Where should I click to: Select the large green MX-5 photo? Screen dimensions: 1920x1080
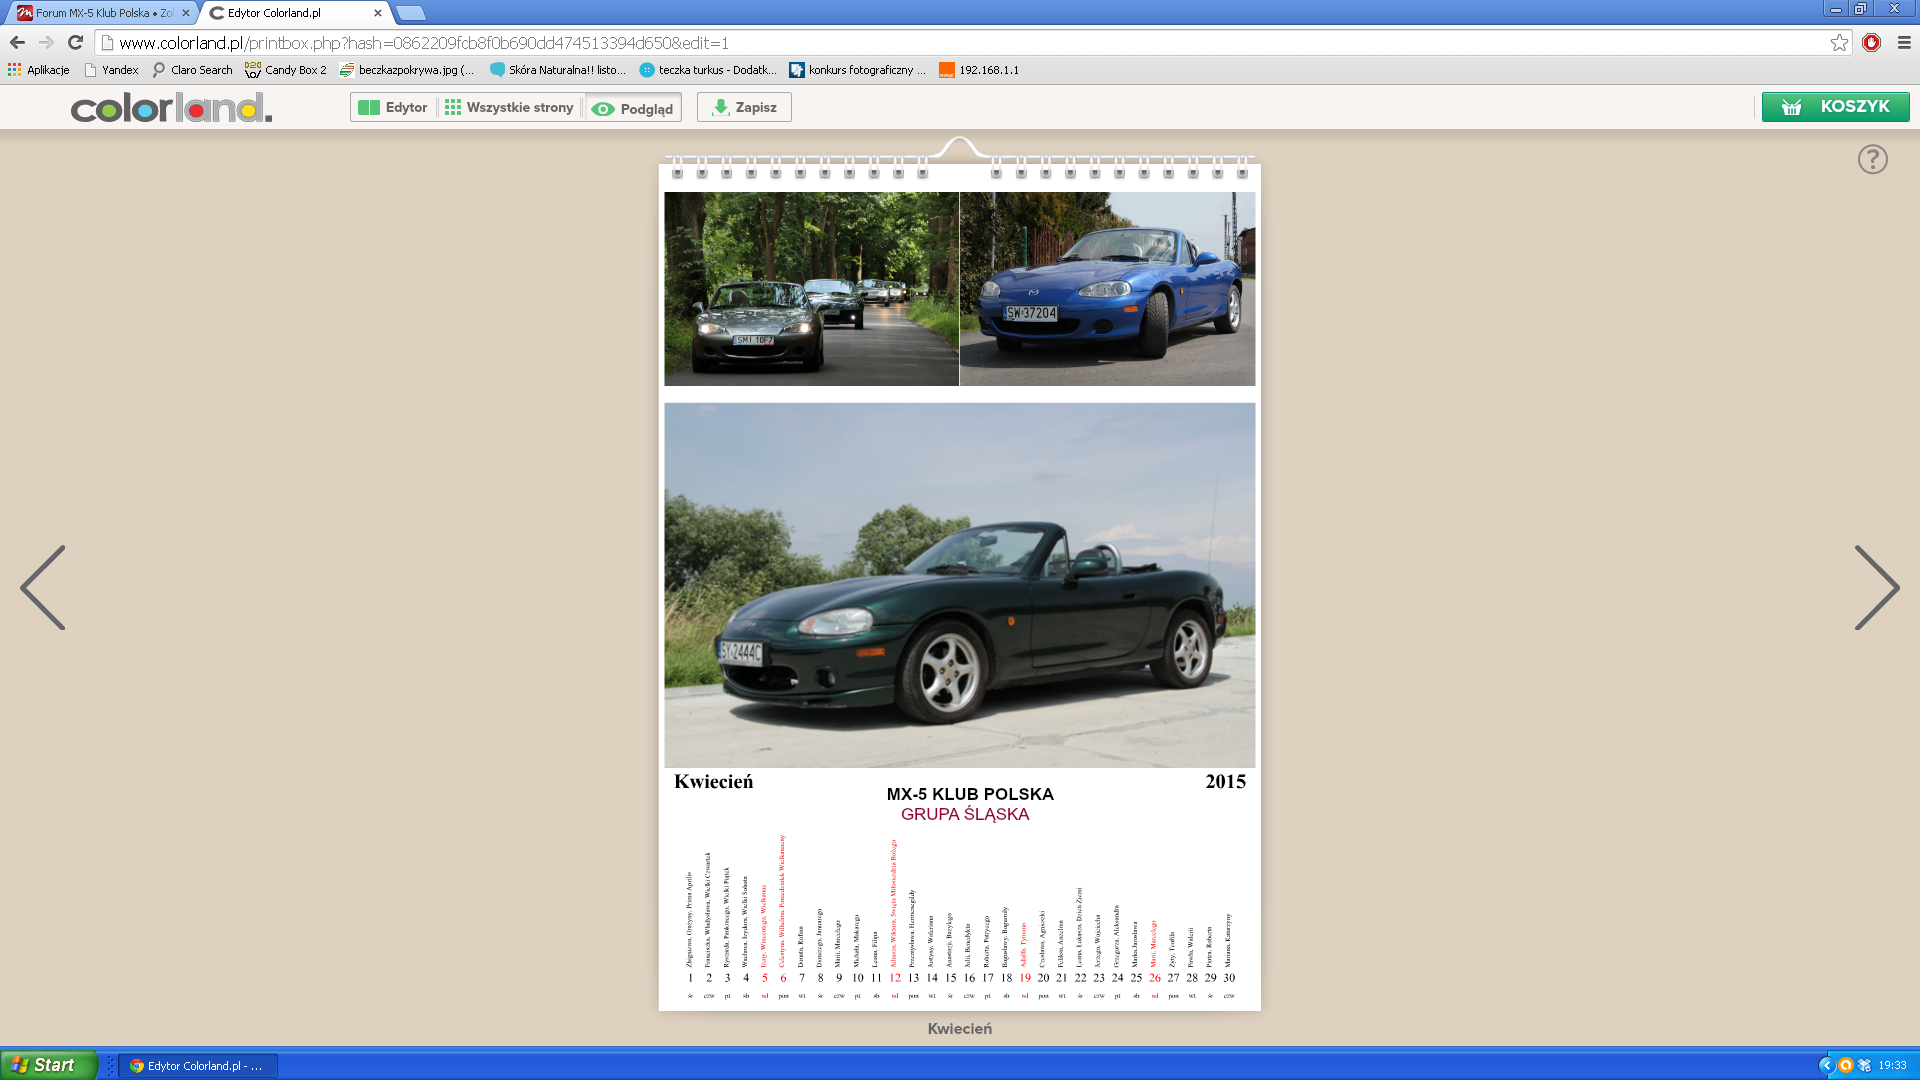coord(959,585)
